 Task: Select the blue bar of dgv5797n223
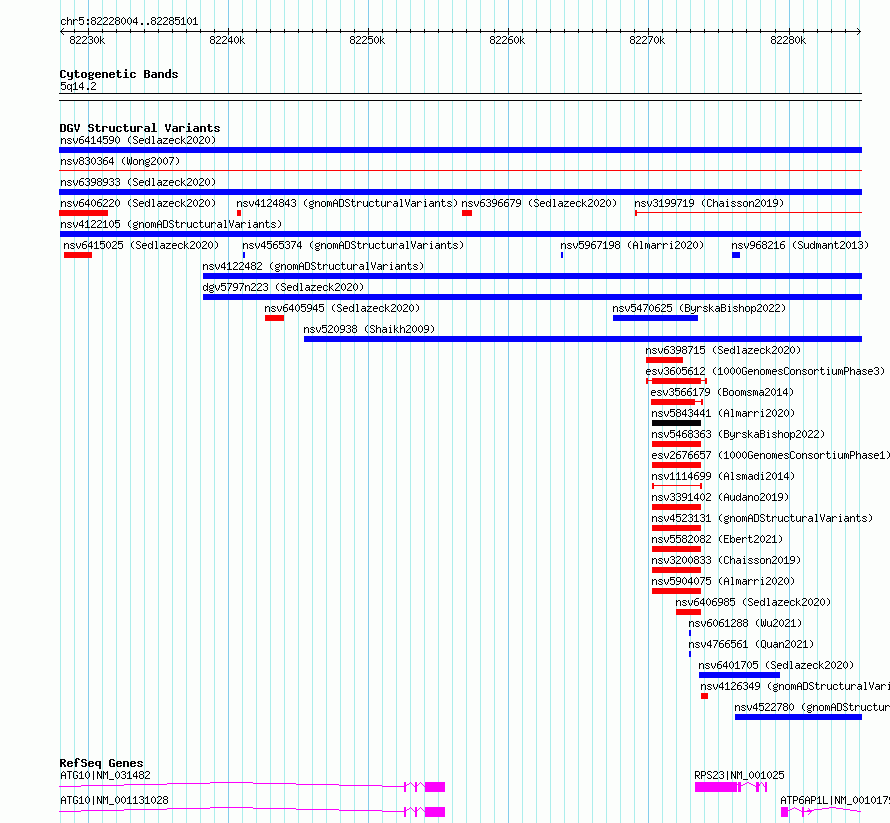532,297
